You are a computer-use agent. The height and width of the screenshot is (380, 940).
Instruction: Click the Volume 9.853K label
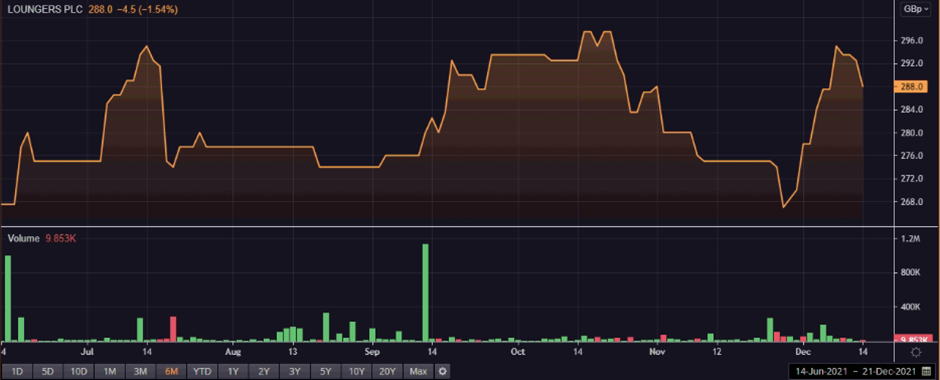41,239
